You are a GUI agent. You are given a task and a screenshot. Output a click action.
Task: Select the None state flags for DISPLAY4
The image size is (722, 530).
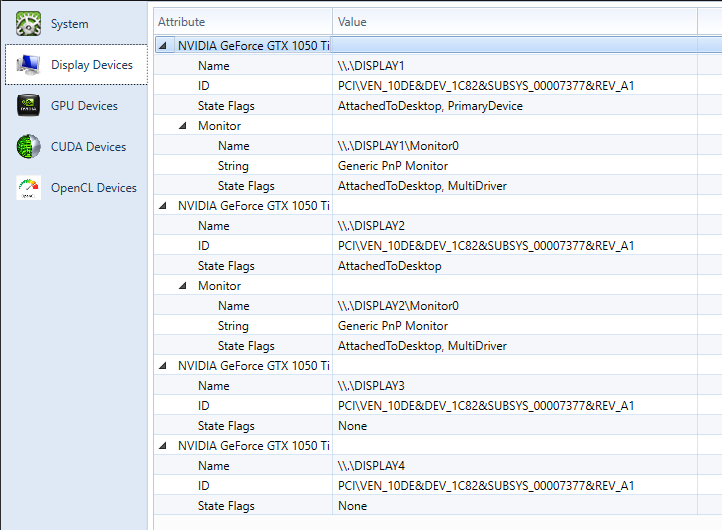(x=353, y=506)
